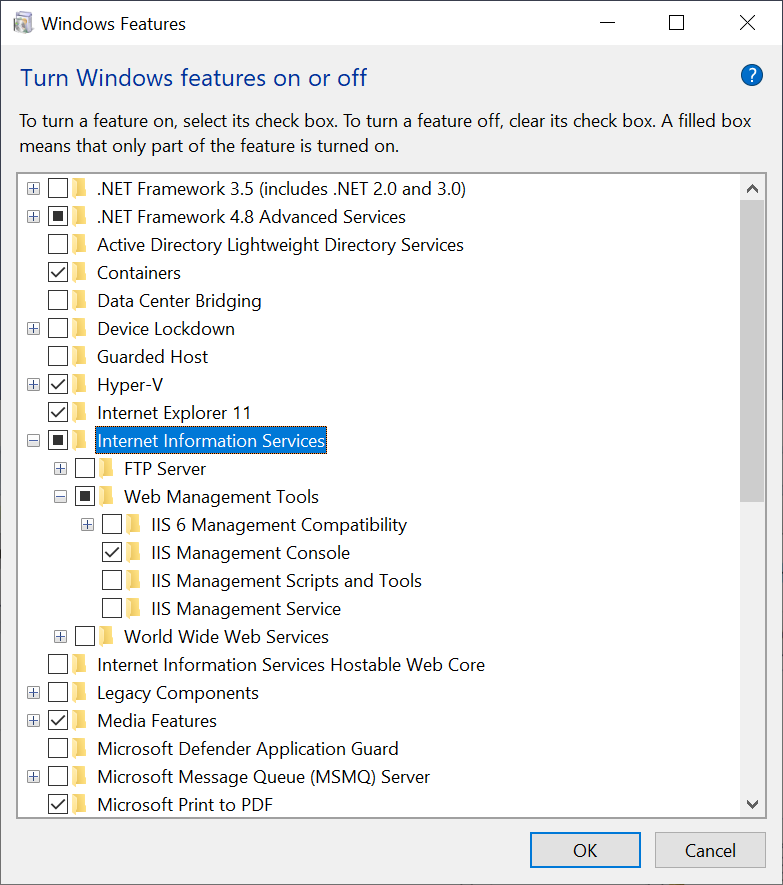The width and height of the screenshot is (783, 885).
Task: Disable Internet Explorer 11 checkbox
Action: (58, 413)
